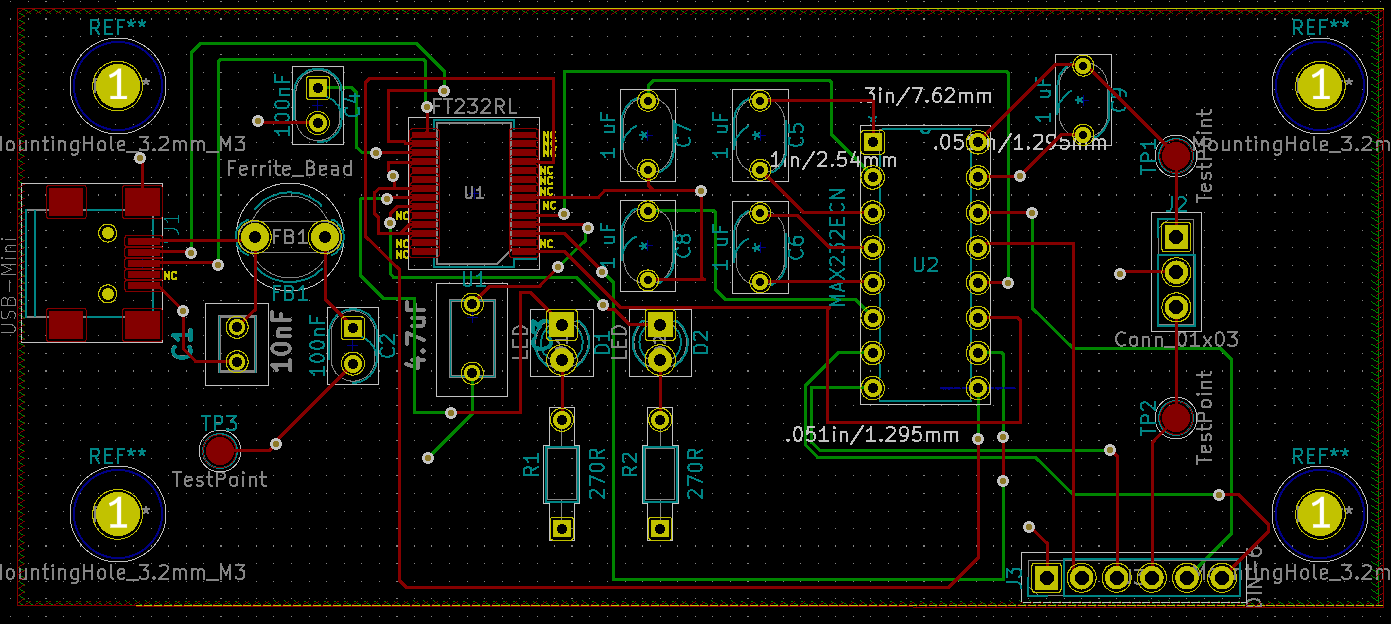This screenshot has height=624, width=1391.
Task: Click the top pad of the 4.7uF capacitor
Action: 473,305
